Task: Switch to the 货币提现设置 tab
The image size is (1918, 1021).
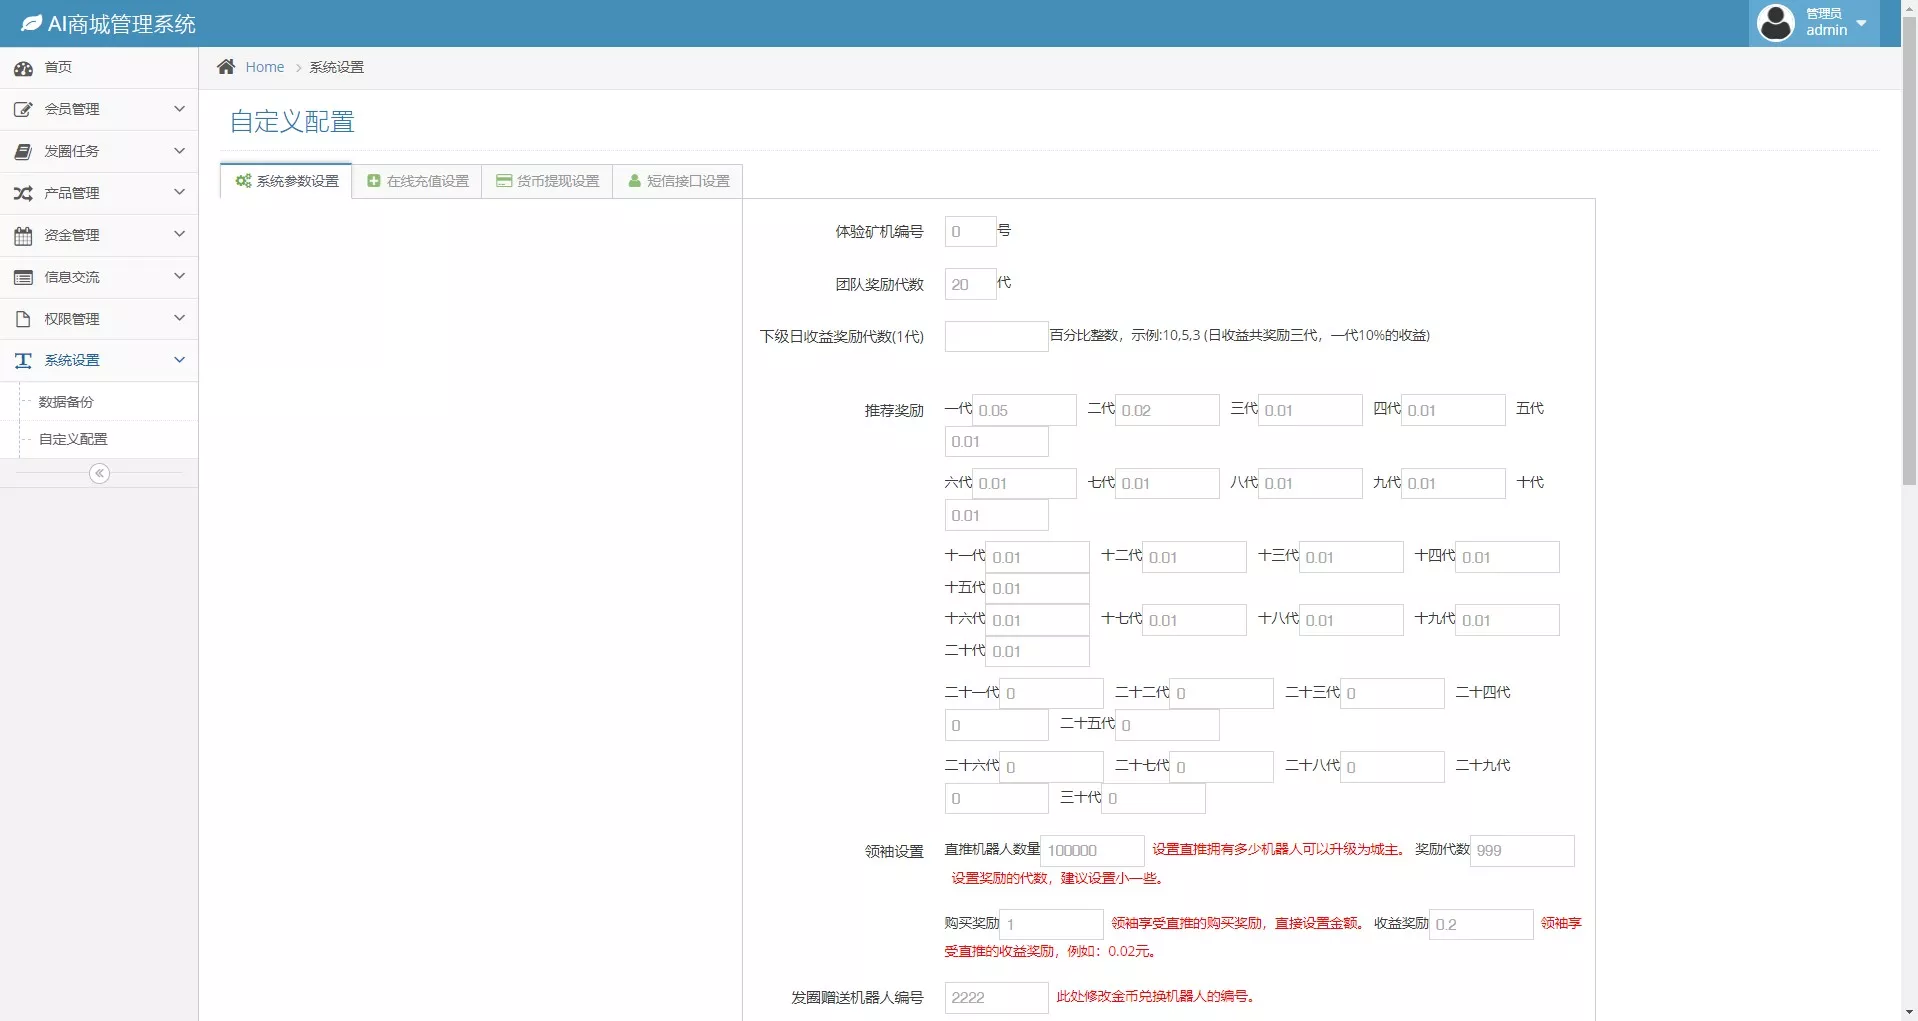Action: tap(547, 181)
